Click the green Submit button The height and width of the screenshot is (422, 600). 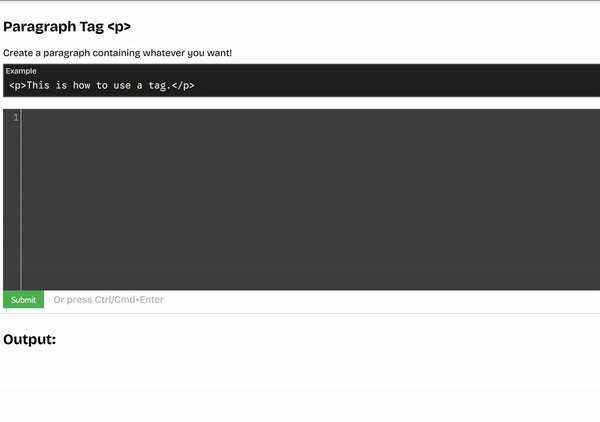pos(23,299)
